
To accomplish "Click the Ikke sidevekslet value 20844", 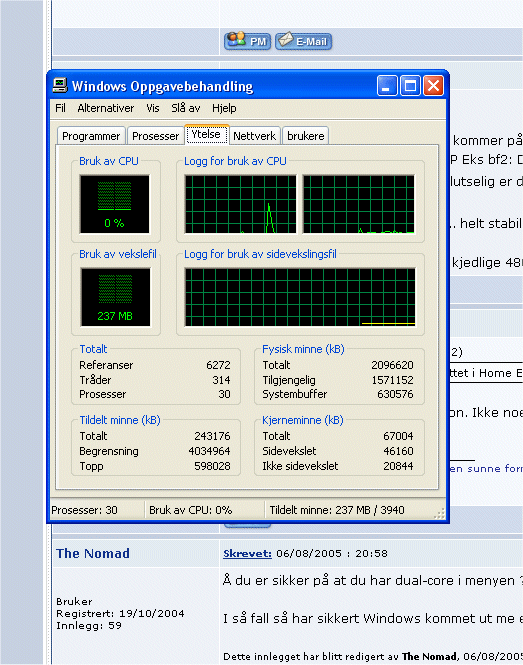I will [x=398, y=466].
